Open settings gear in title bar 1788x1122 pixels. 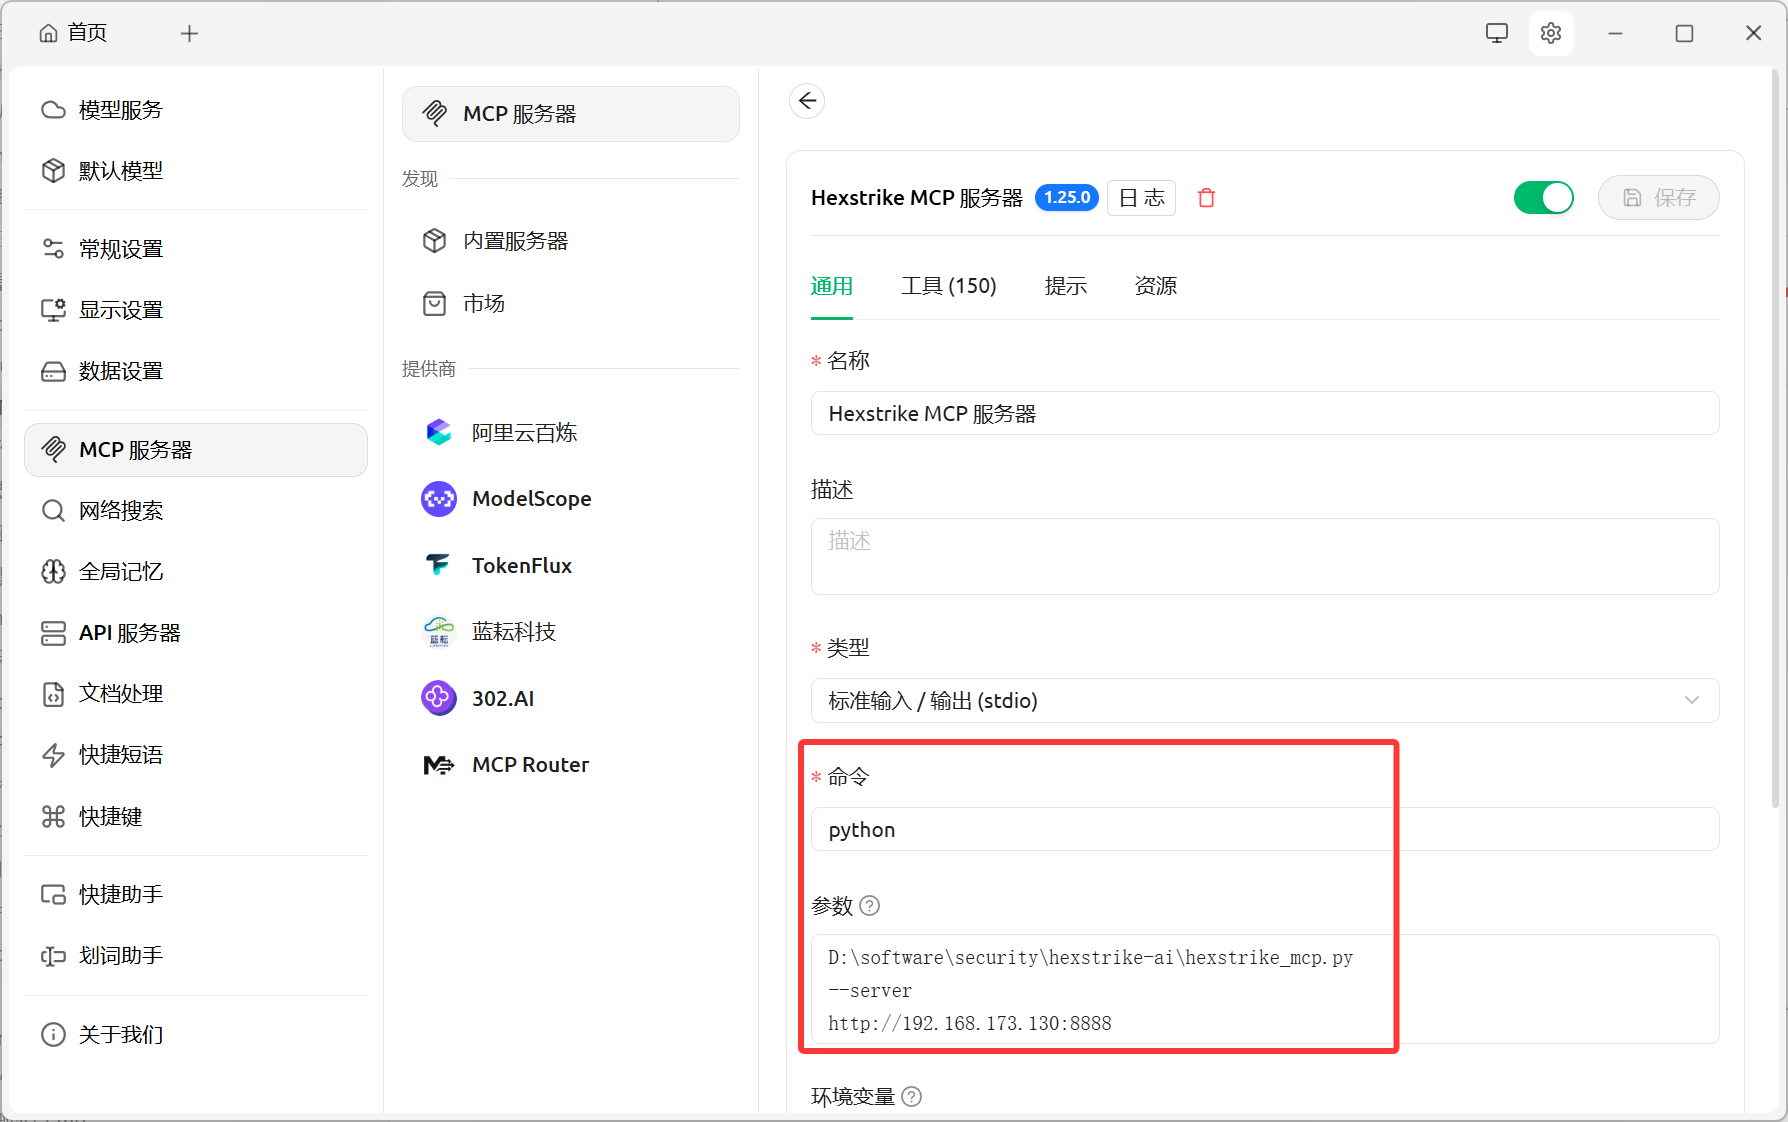(1550, 33)
